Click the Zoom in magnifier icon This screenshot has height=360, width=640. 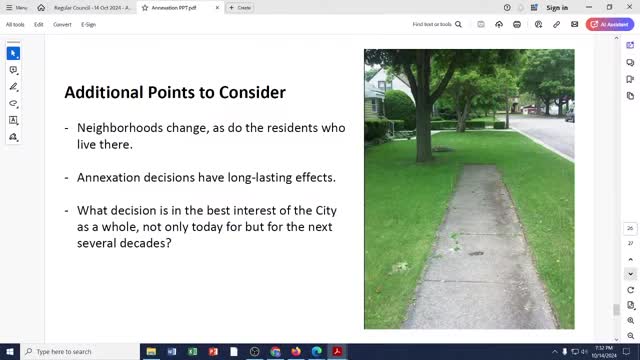[x=631, y=321]
